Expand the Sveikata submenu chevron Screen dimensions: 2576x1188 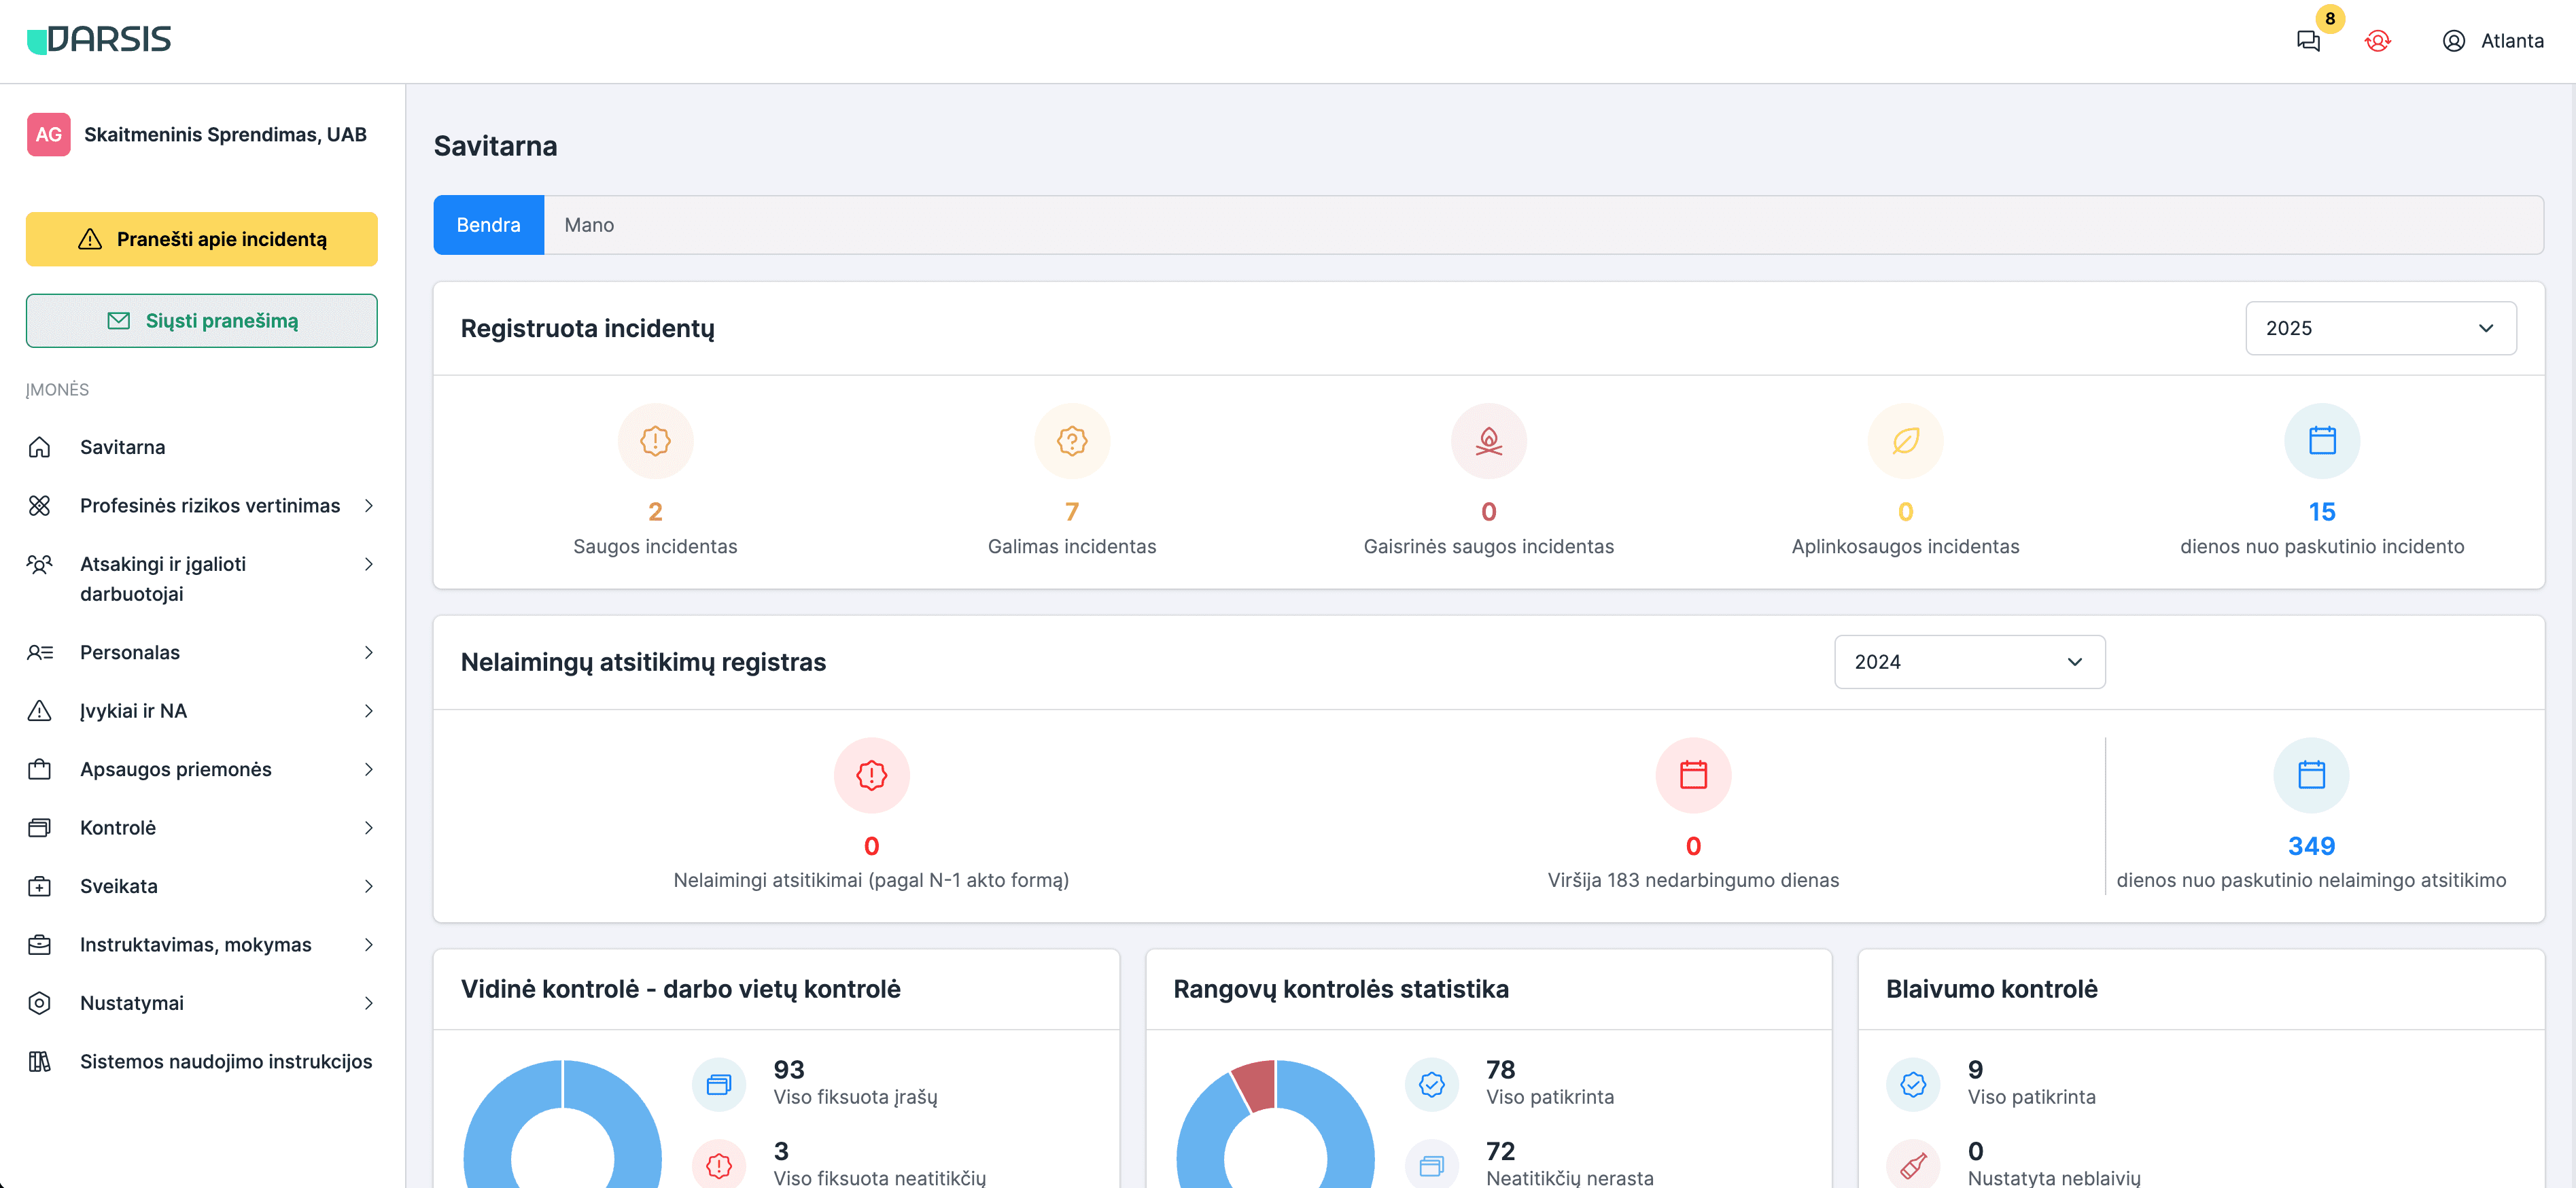pyautogui.click(x=369, y=886)
